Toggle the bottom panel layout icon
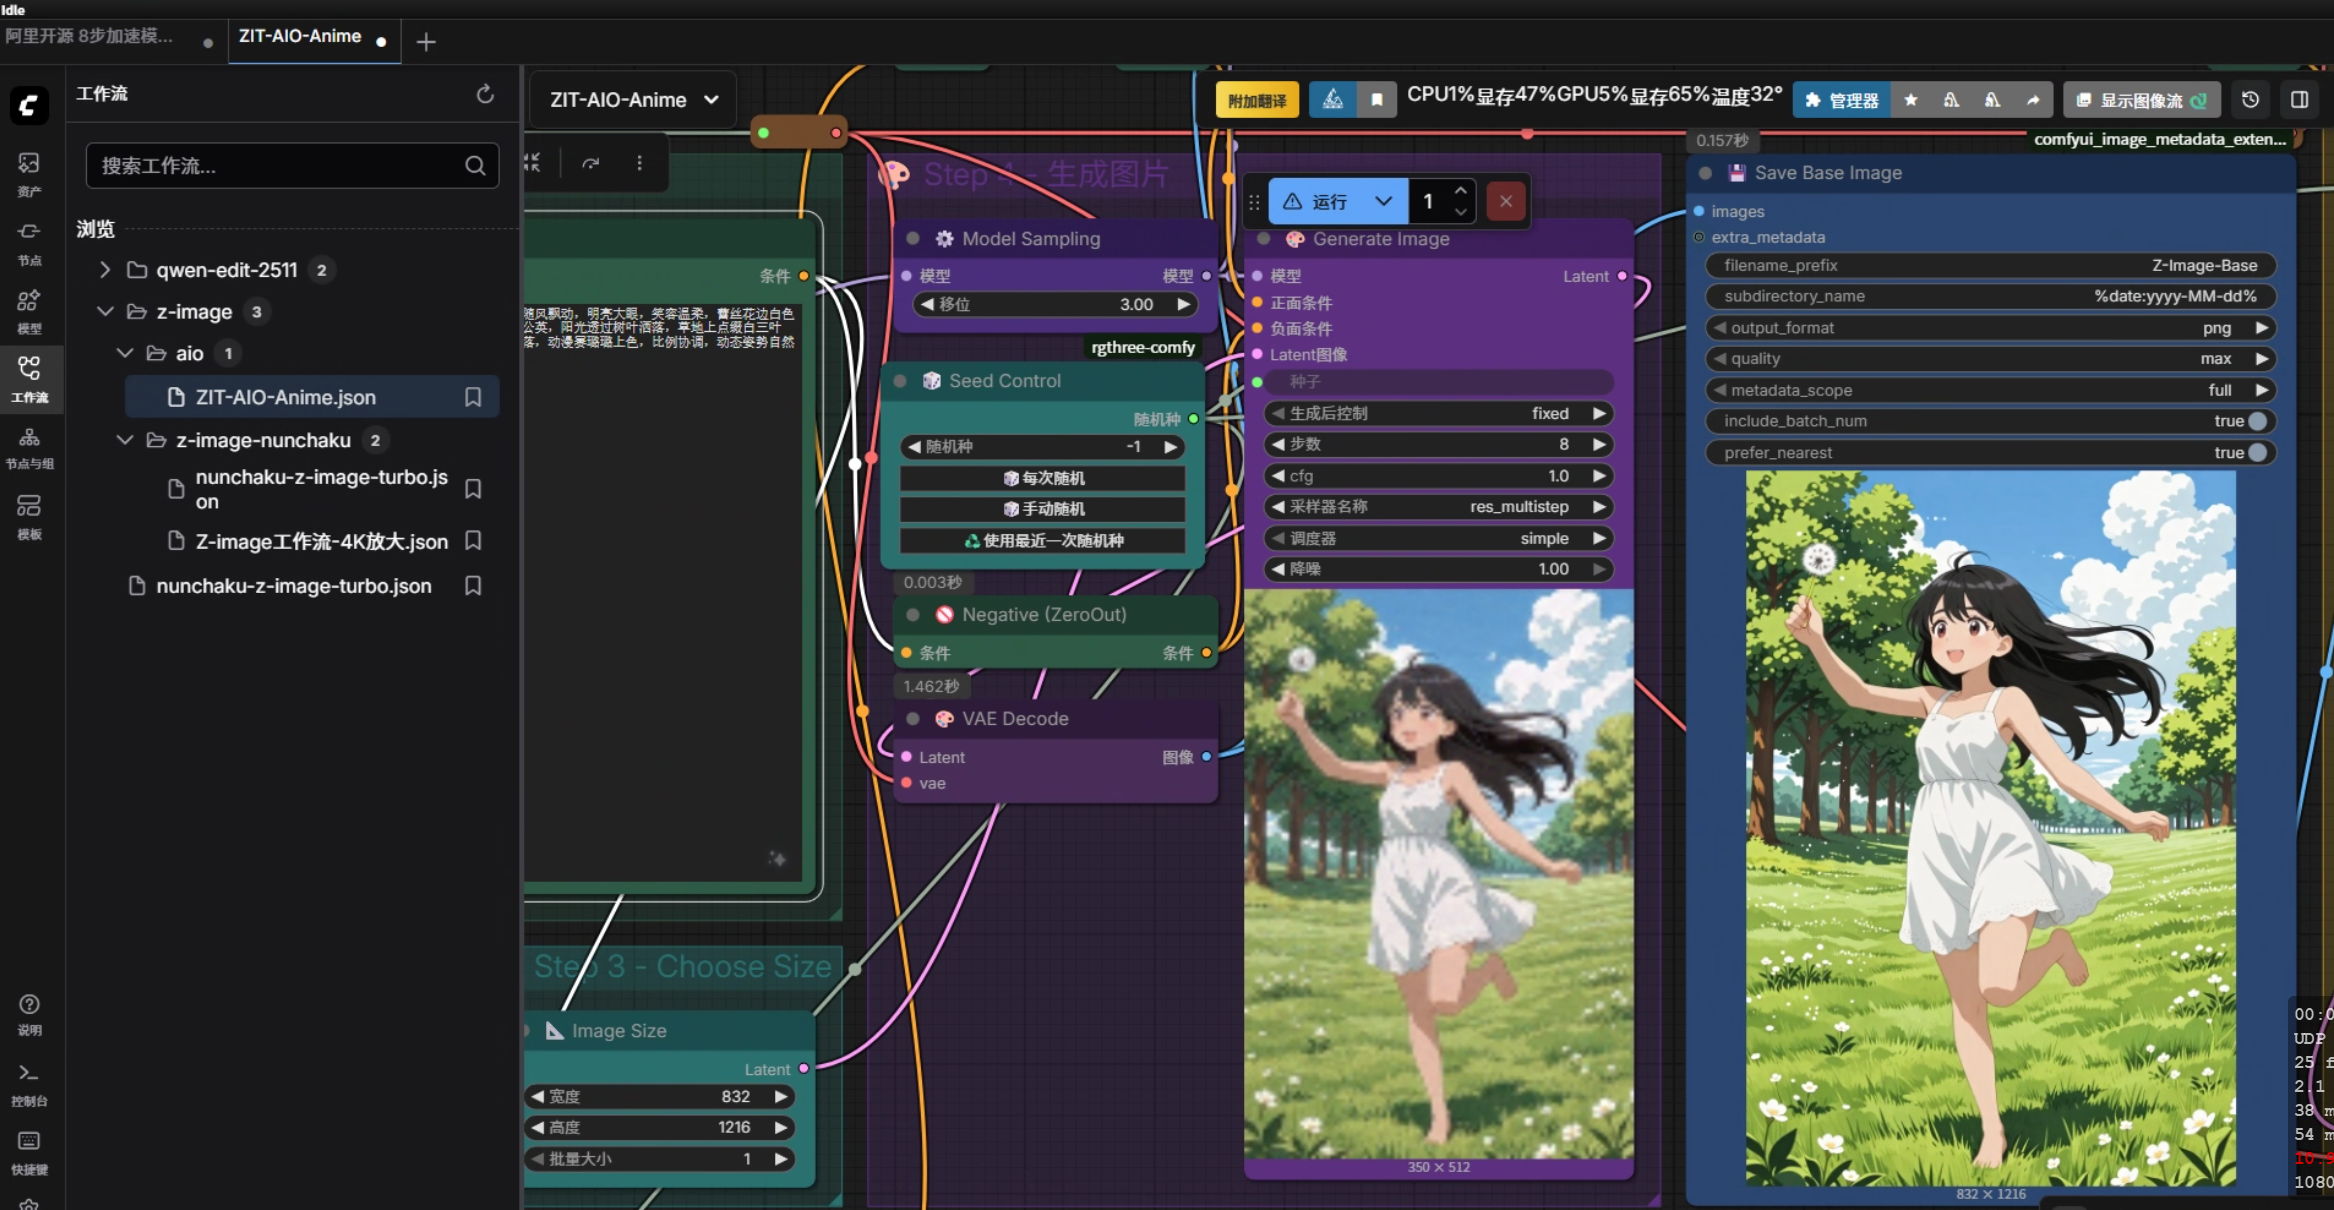 pos(2300,100)
